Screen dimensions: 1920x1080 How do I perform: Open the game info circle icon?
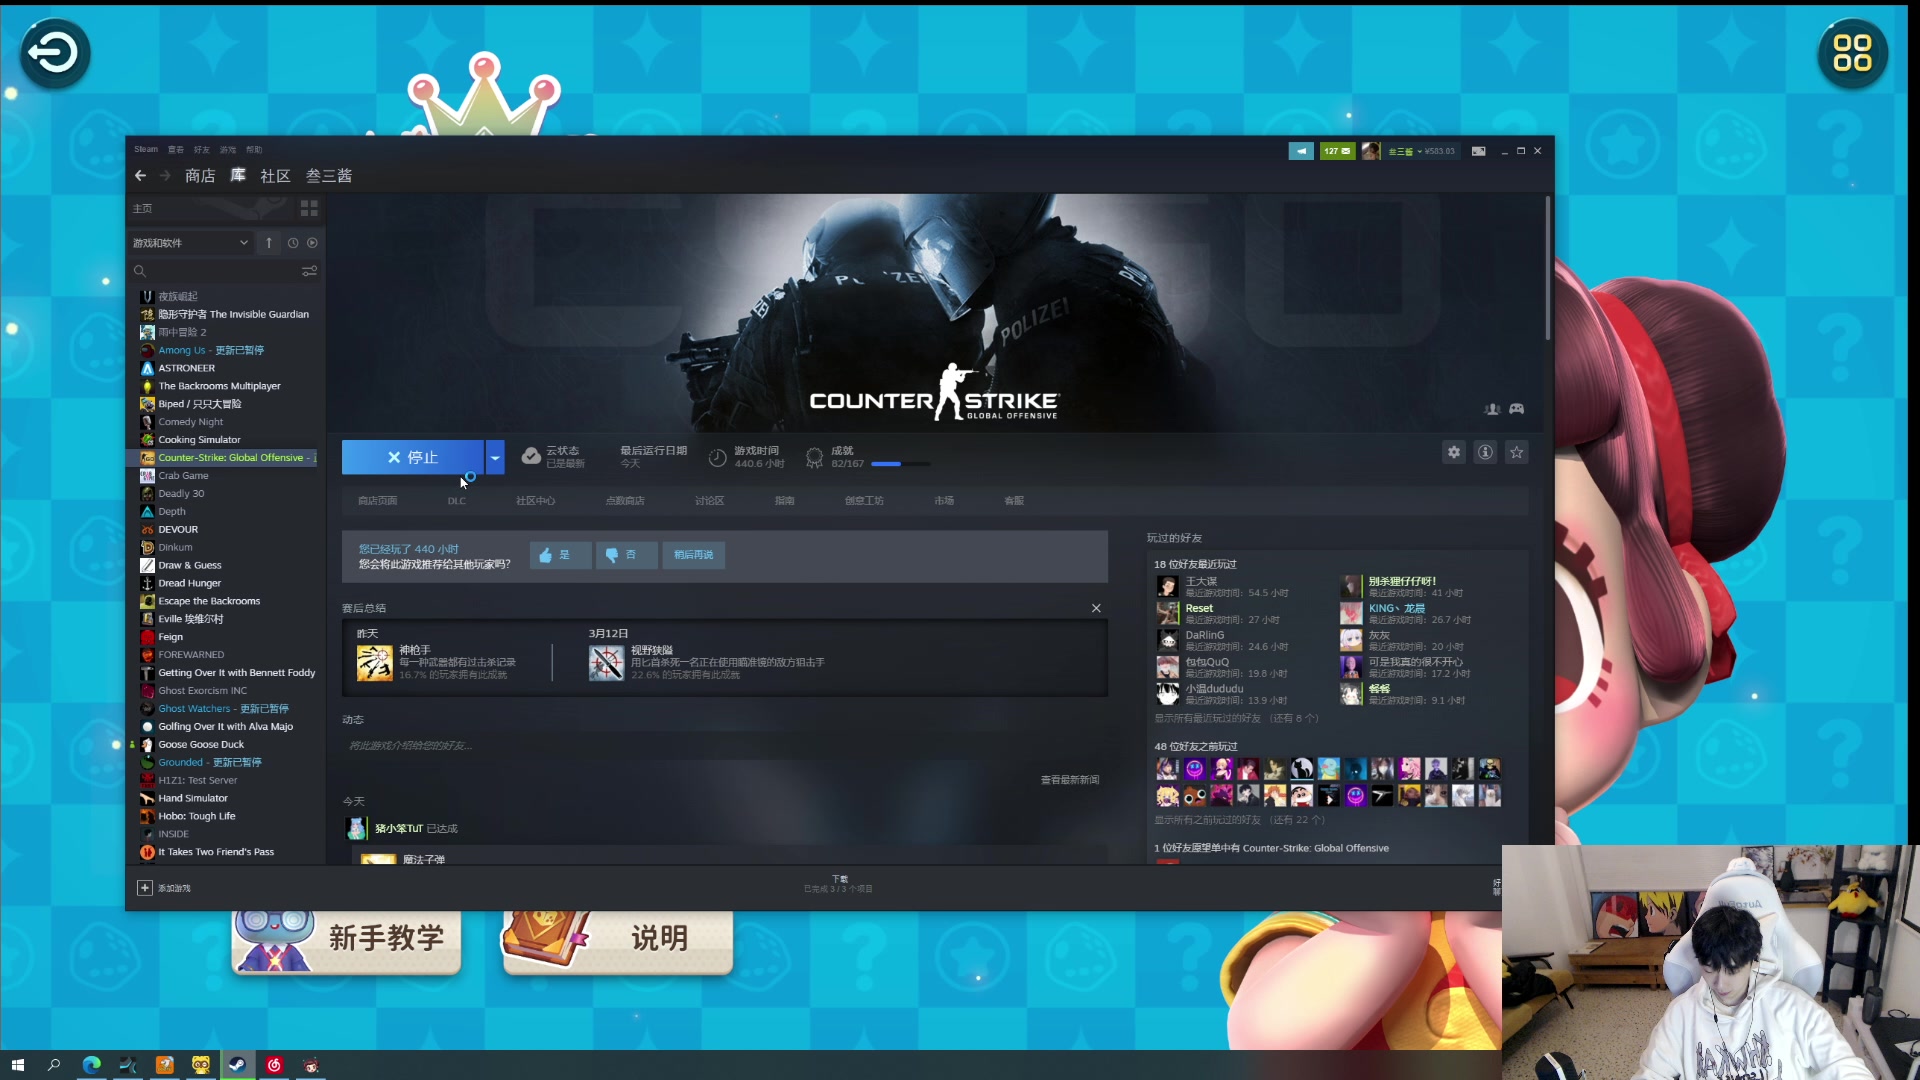tap(1485, 452)
